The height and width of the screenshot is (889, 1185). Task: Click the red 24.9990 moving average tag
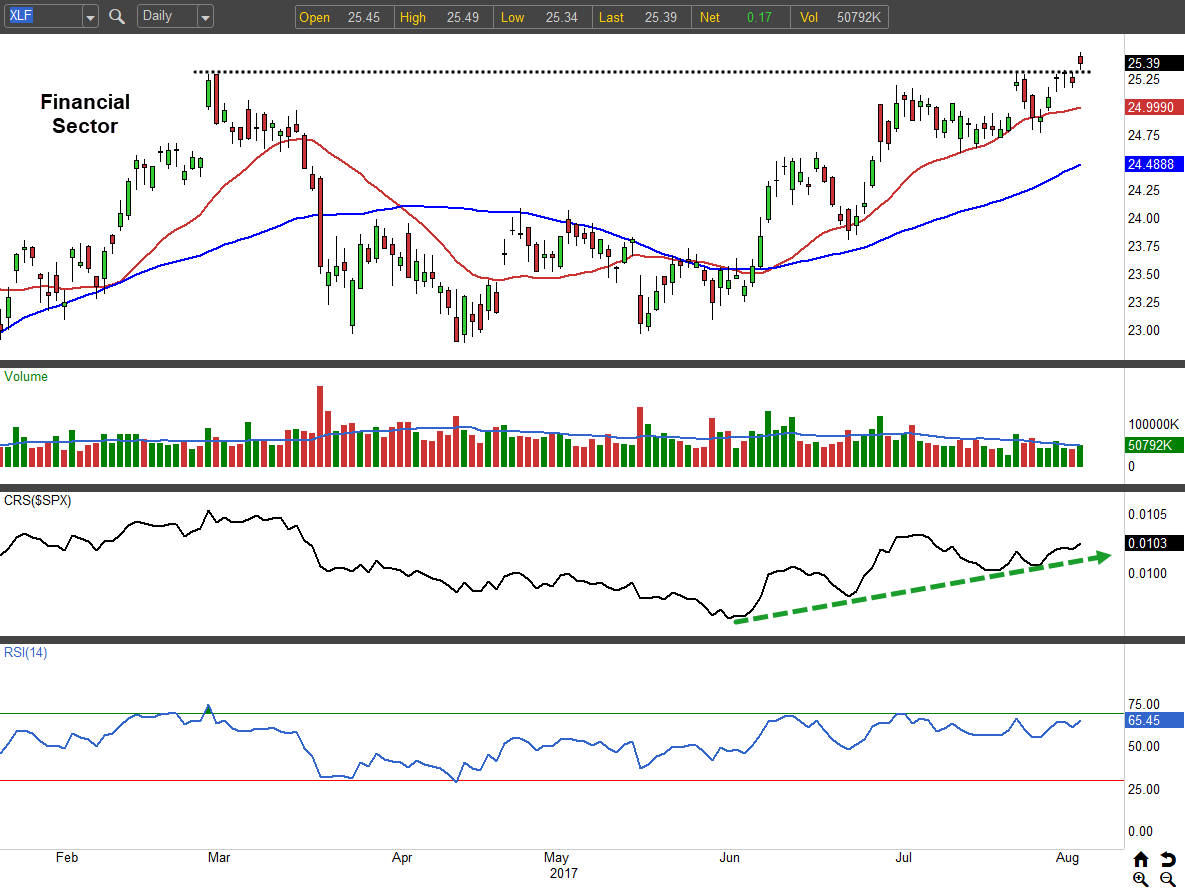(1154, 107)
